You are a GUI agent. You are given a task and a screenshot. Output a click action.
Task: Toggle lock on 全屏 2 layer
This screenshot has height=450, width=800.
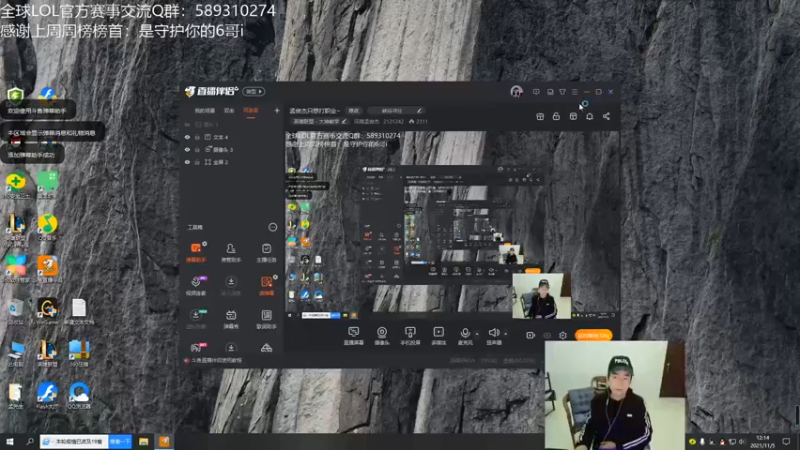pyautogui.click(x=197, y=162)
